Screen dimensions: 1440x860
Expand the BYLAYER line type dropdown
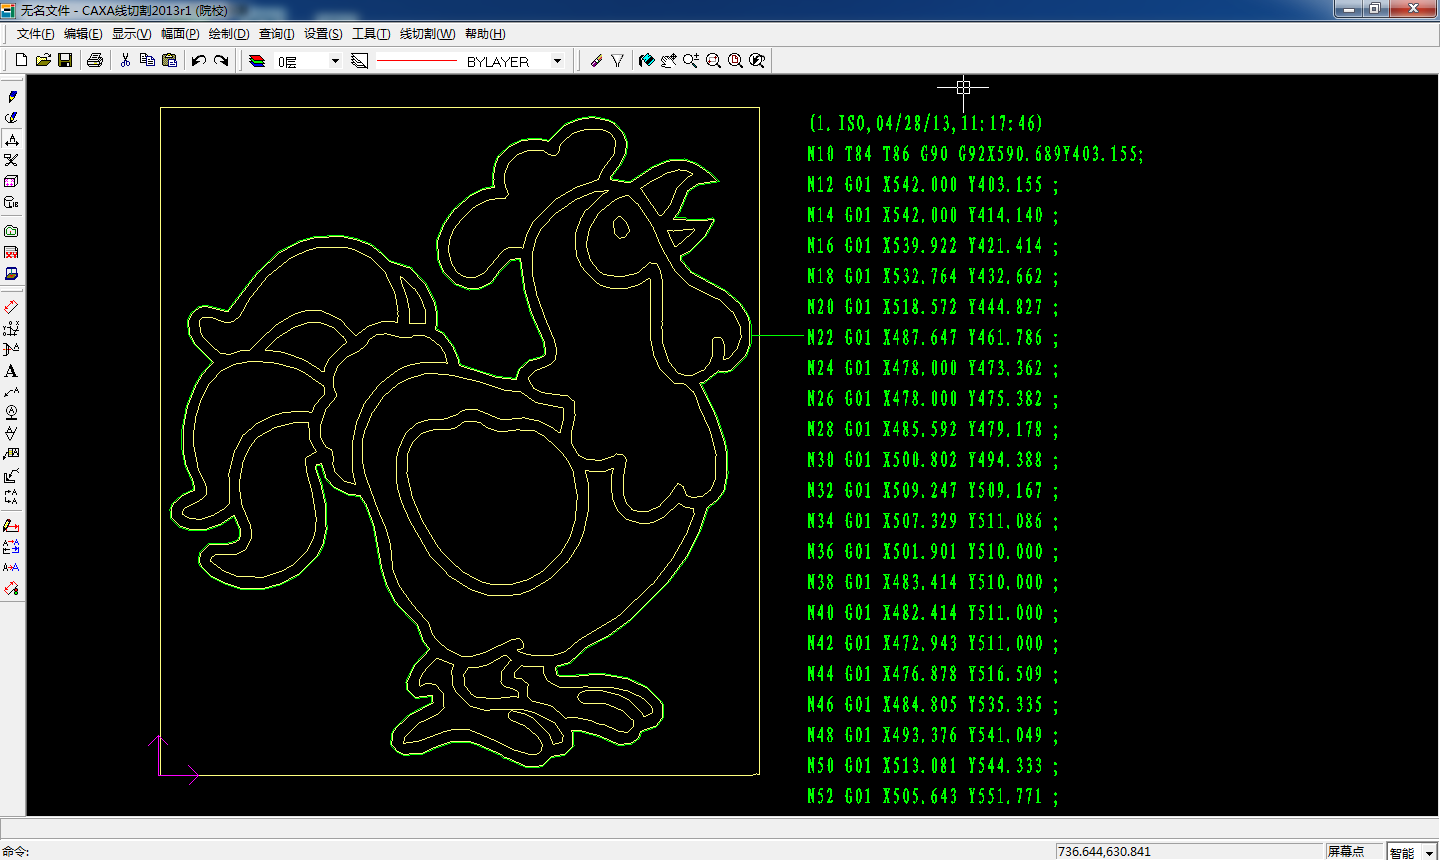click(x=557, y=61)
